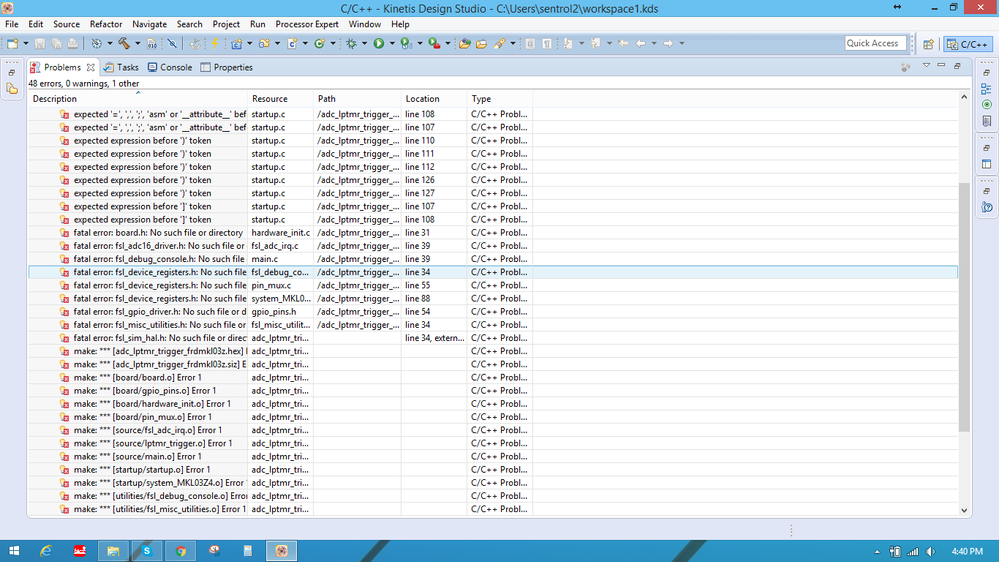Click the Forward navigation arrow
Viewport: 999px width, 562px height.
coord(668,43)
